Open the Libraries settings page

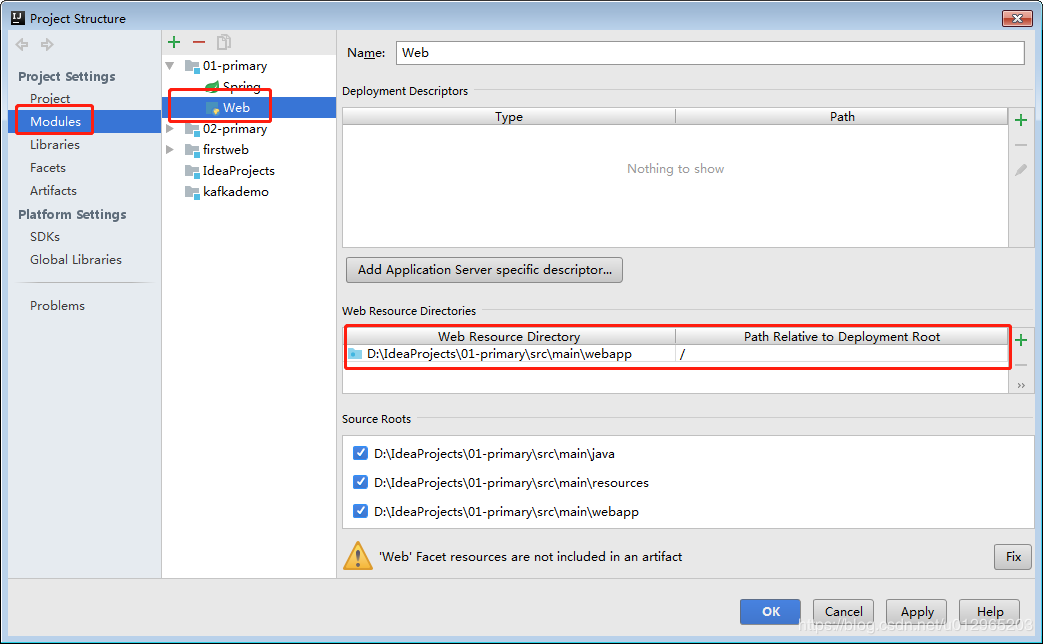(x=55, y=145)
